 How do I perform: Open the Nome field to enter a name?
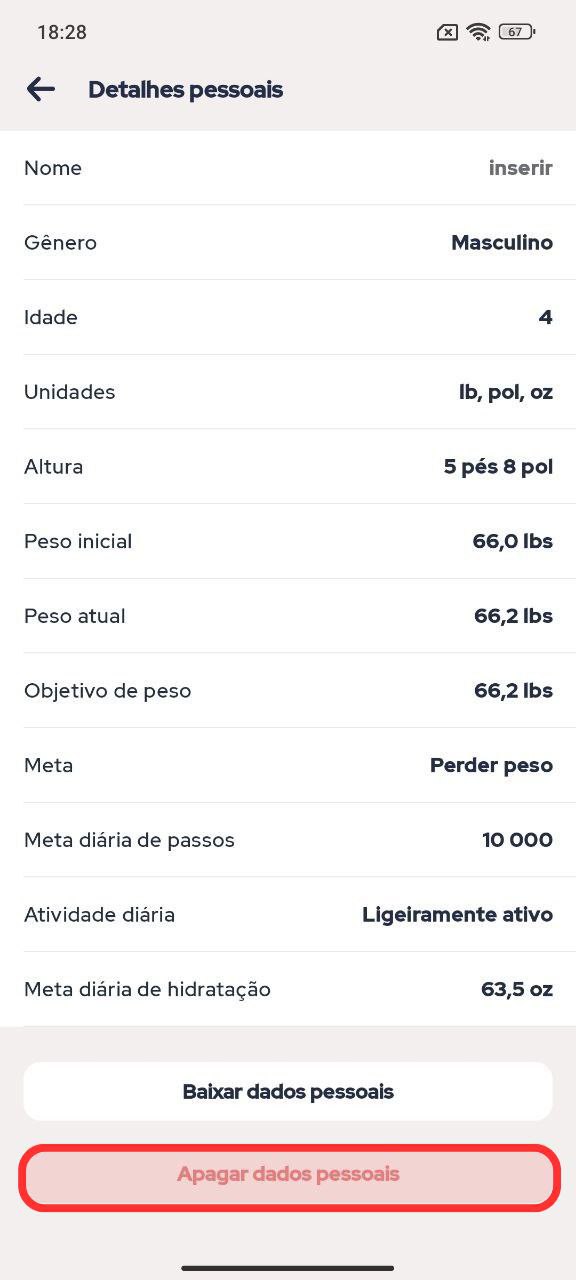point(288,168)
